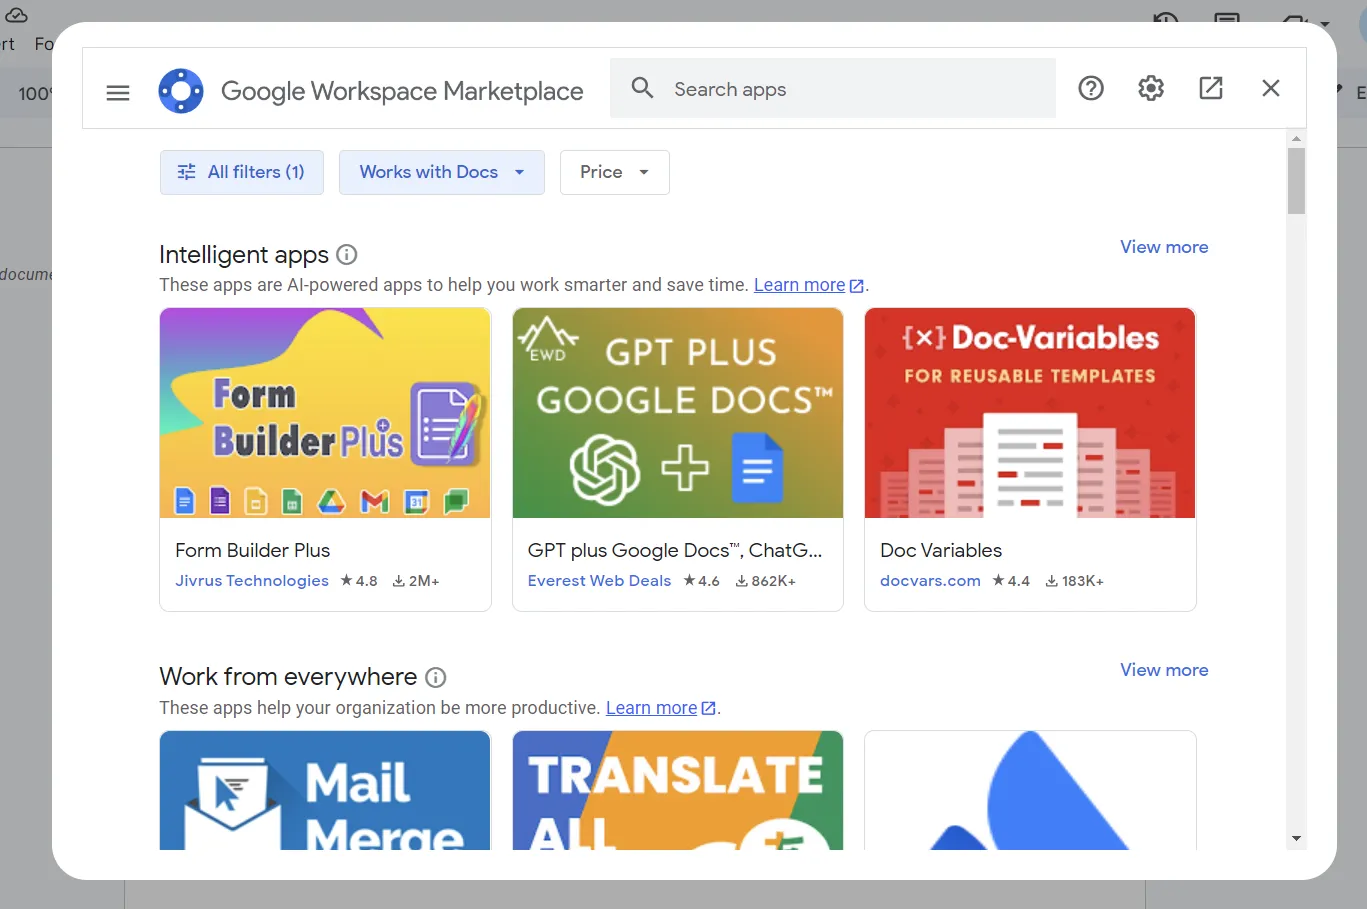1367x909 pixels.
Task: Show info for Intelligent apps
Action: 347,255
